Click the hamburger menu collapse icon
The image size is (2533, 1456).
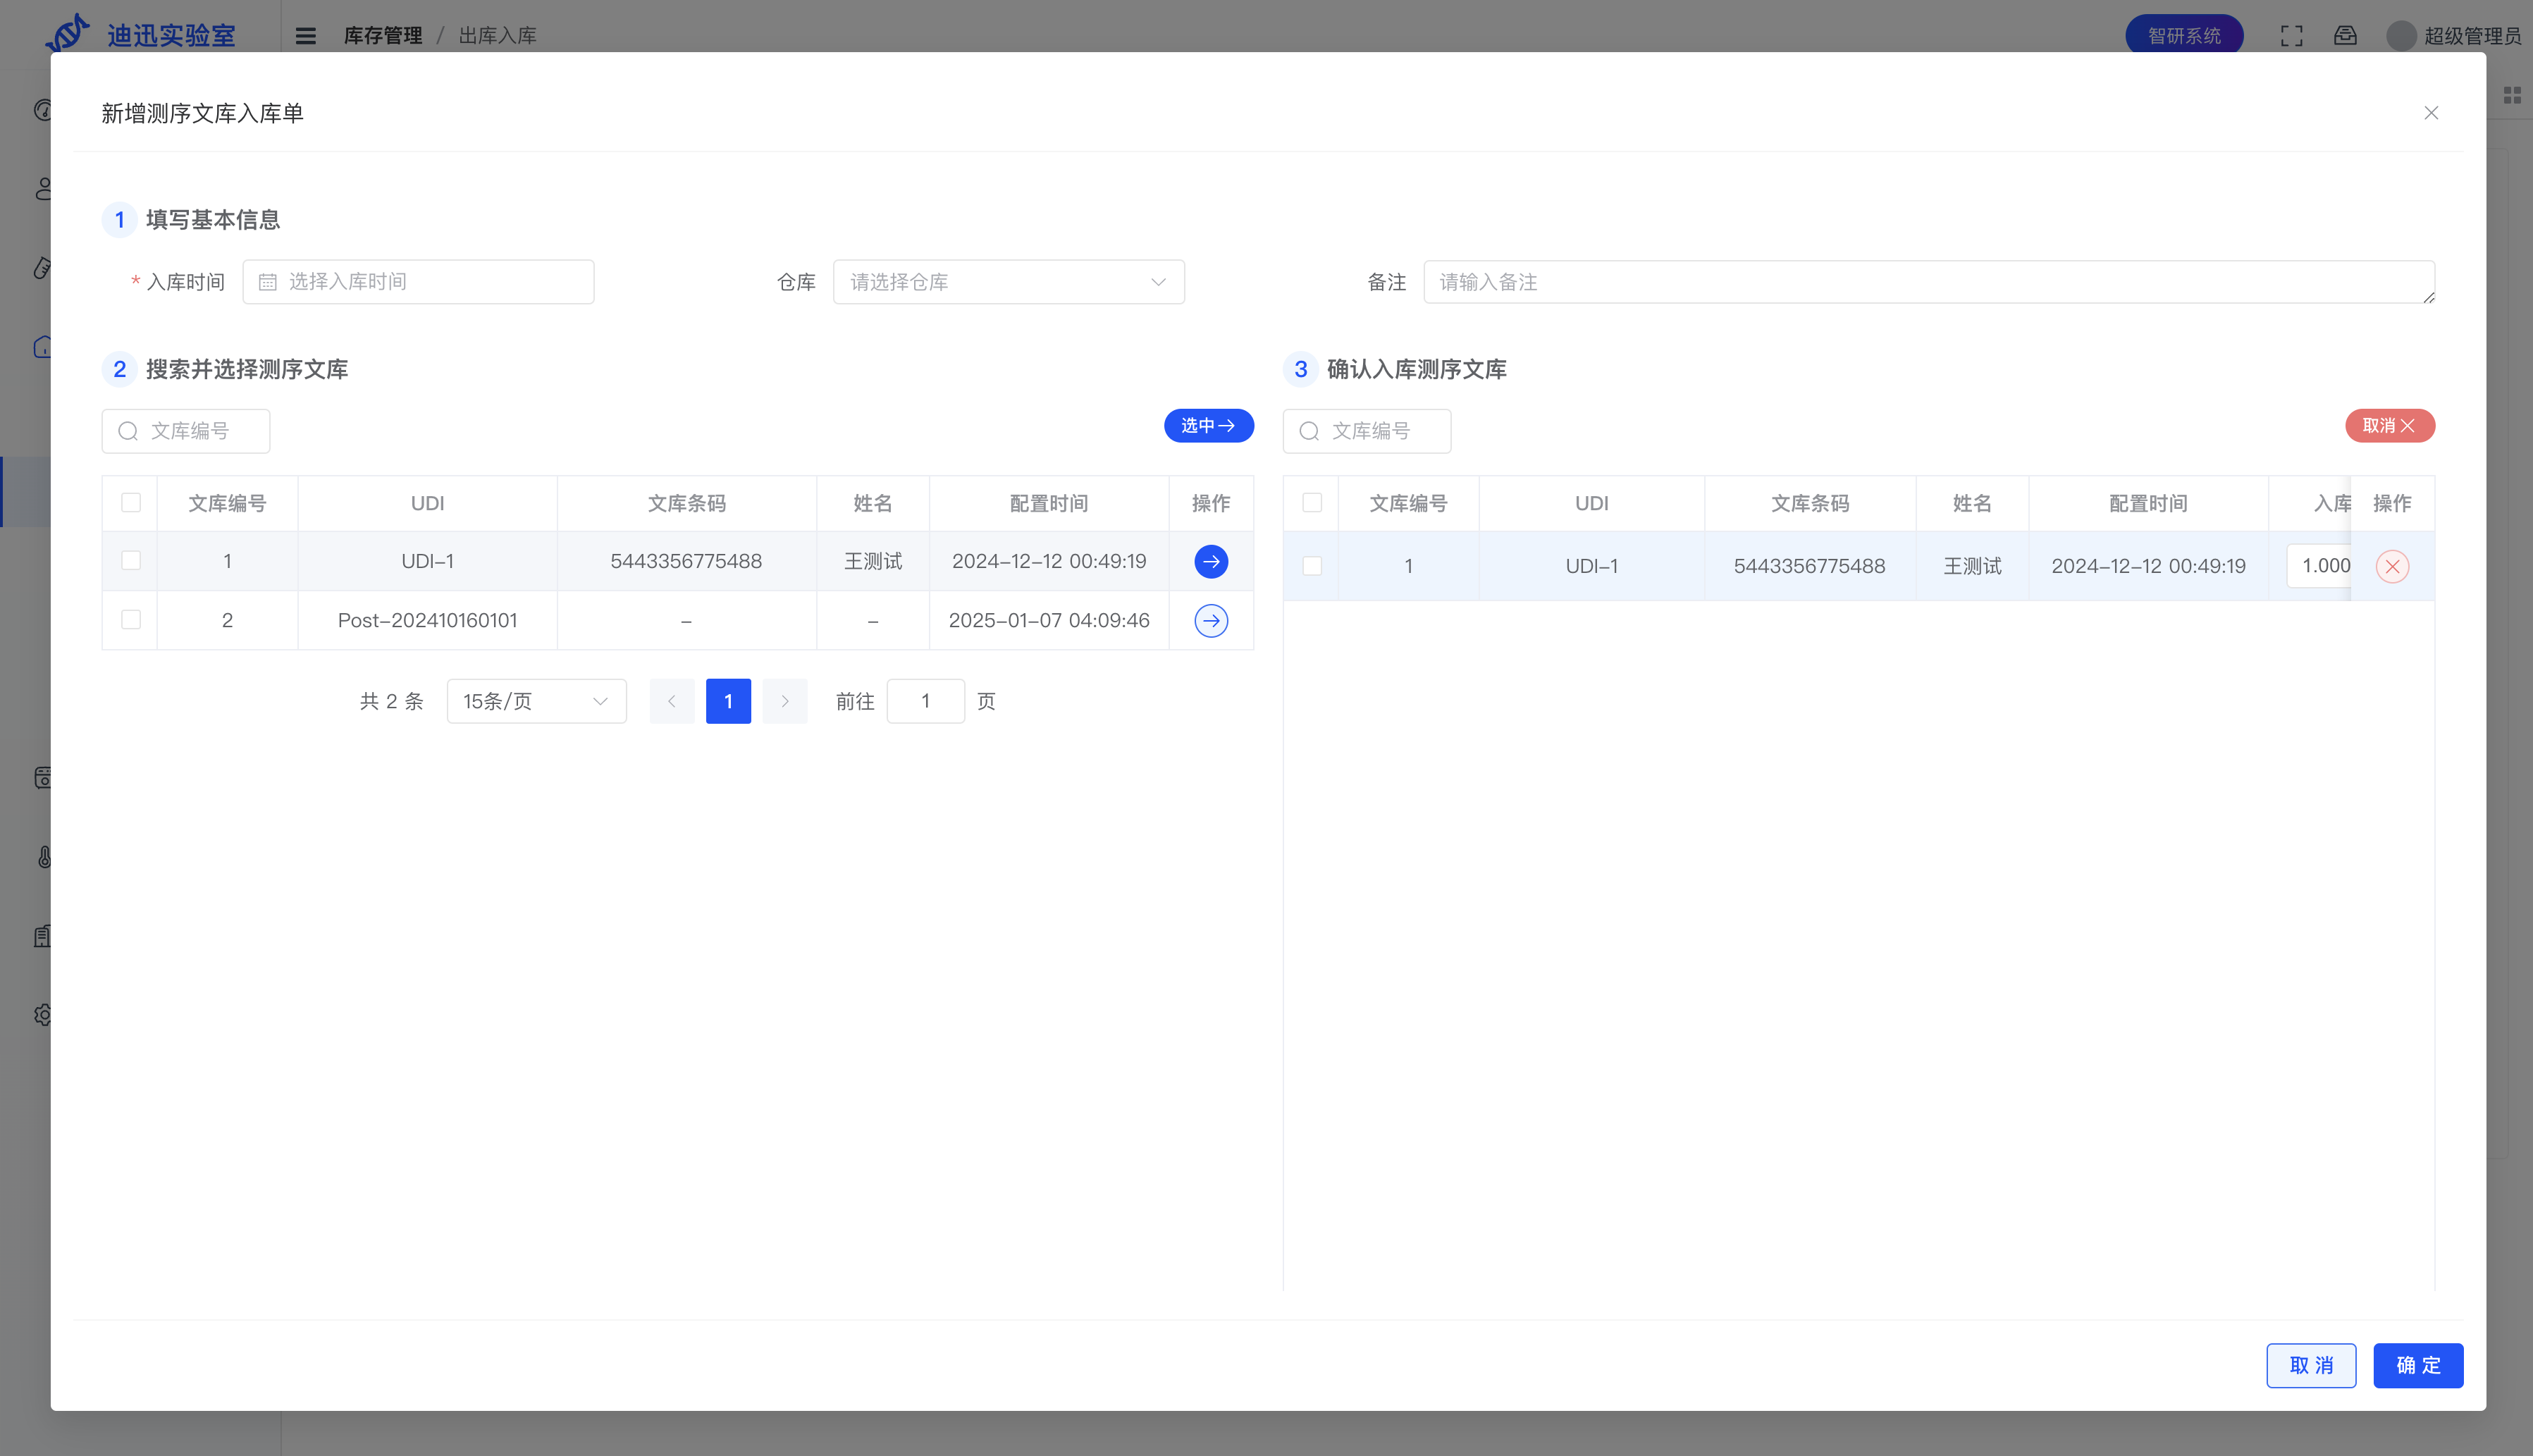click(306, 36)
